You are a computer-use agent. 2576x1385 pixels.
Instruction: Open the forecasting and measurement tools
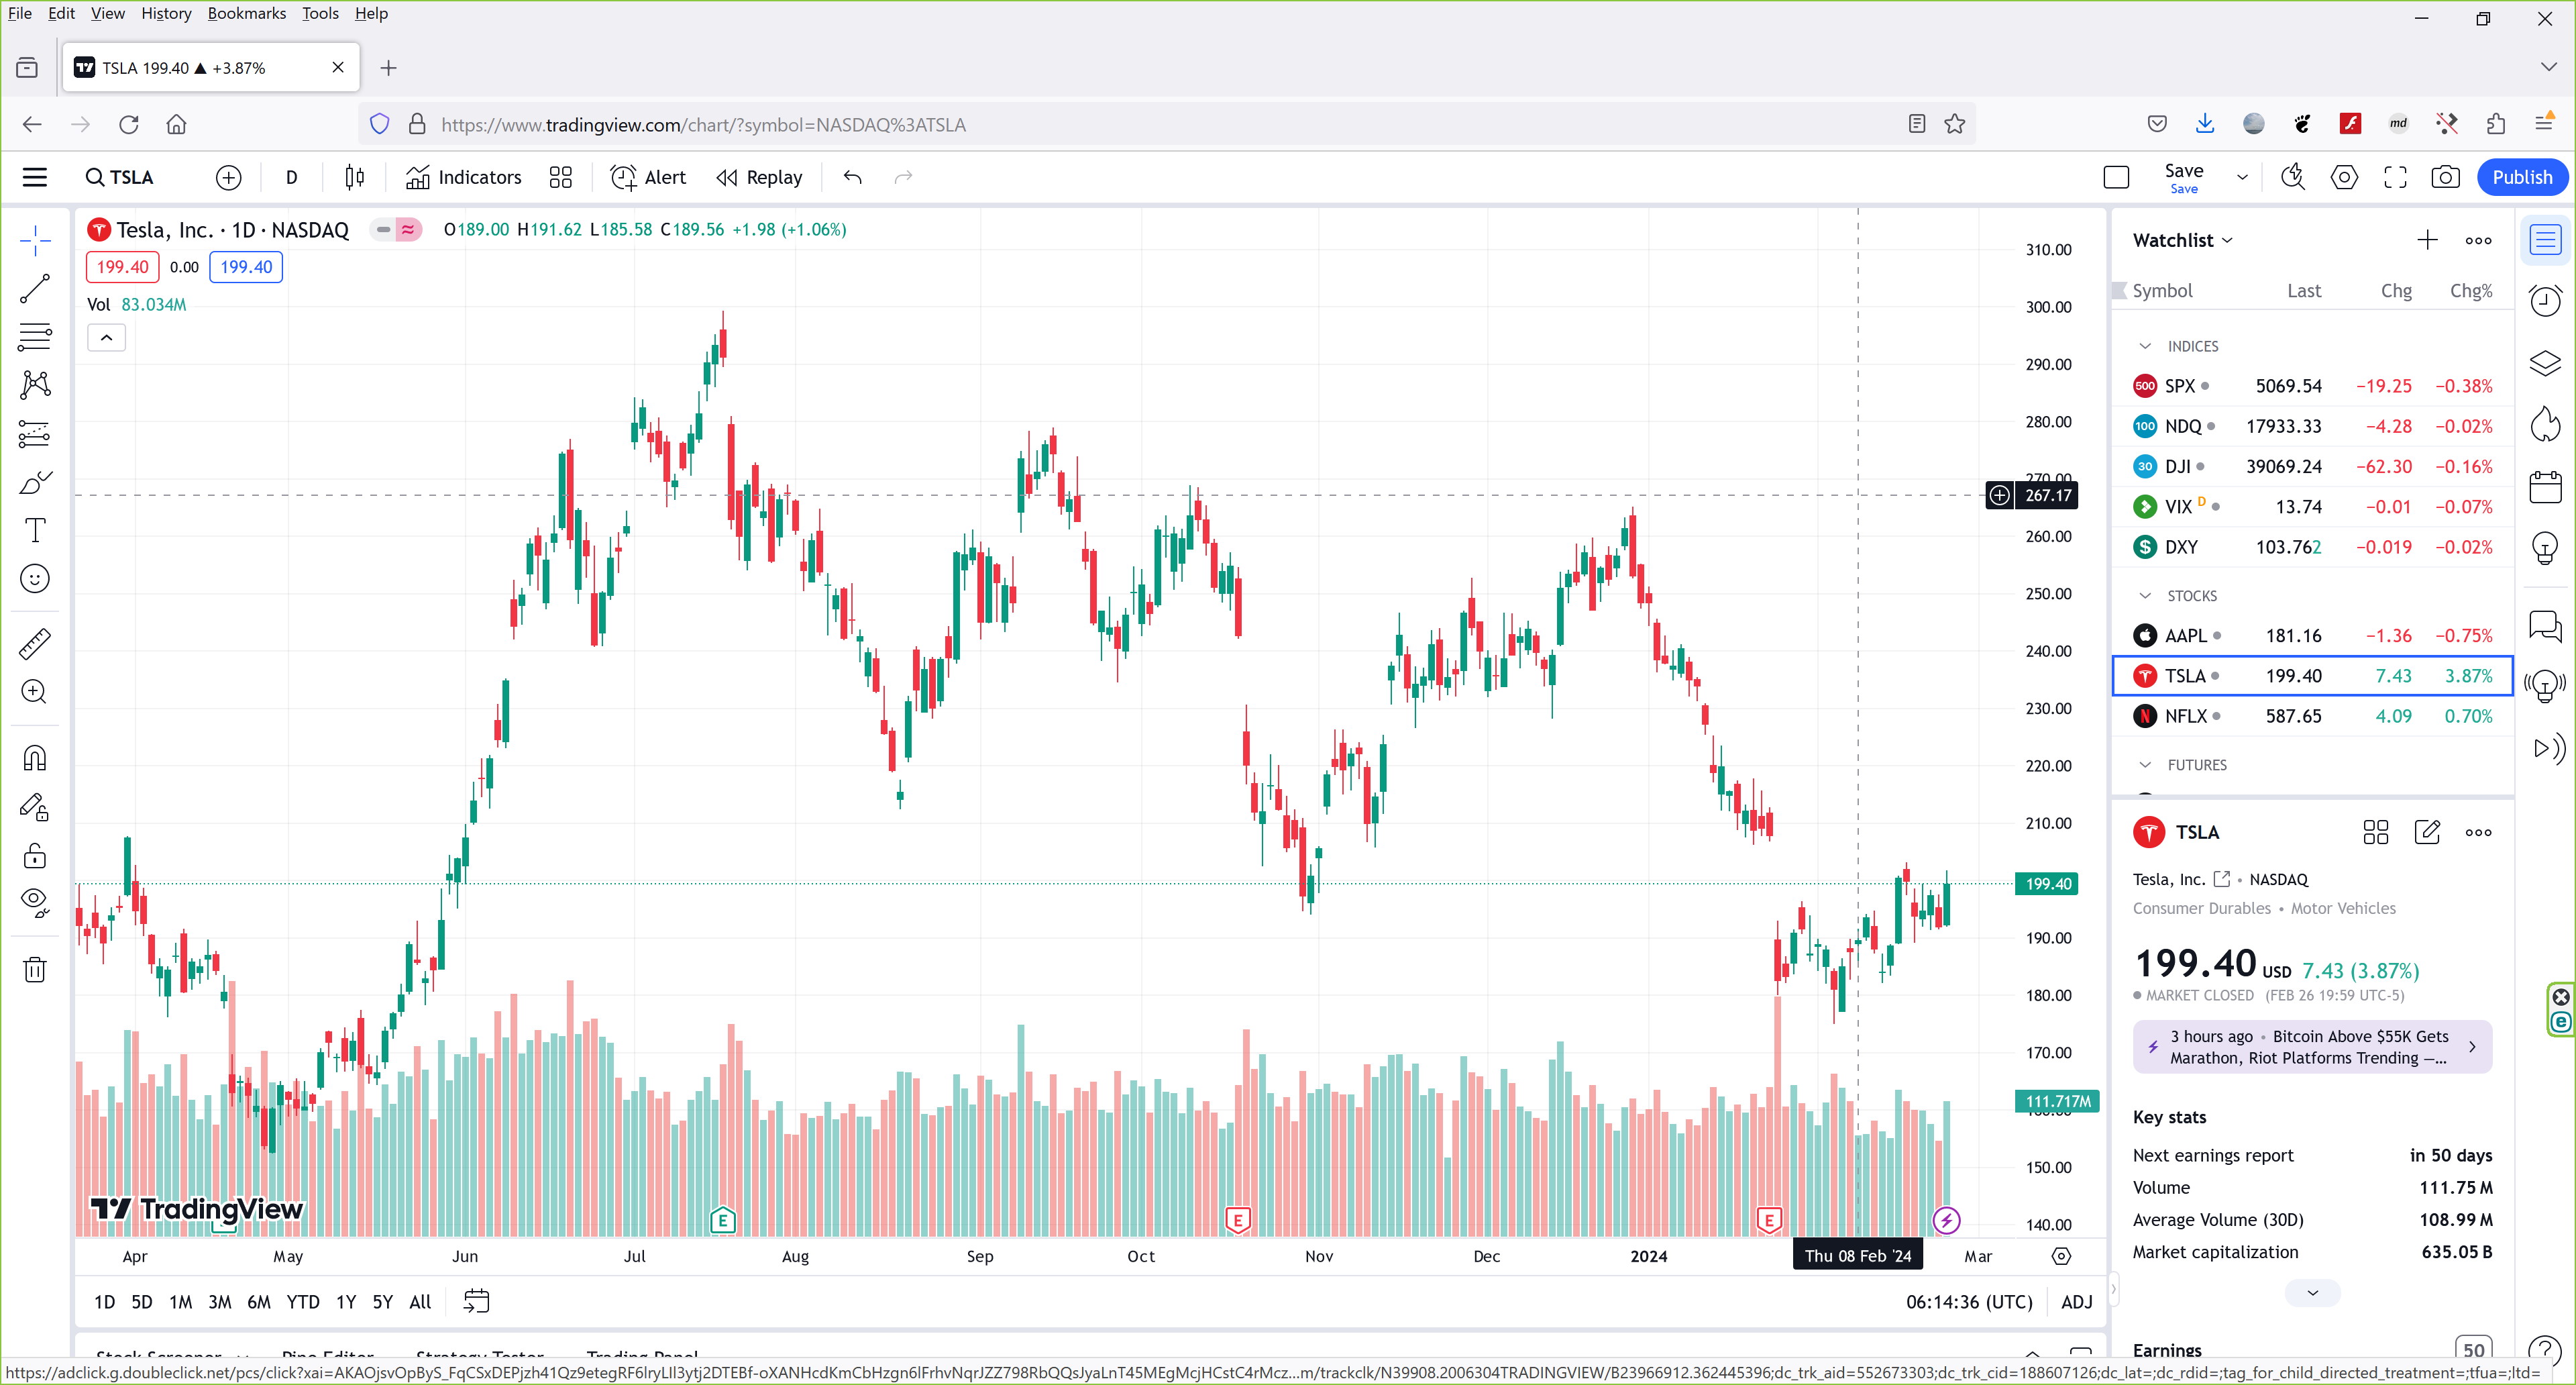[35, 433]
